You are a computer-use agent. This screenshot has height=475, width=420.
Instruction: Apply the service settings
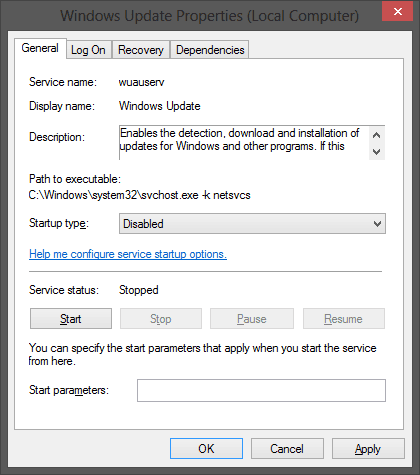point(368,449)
